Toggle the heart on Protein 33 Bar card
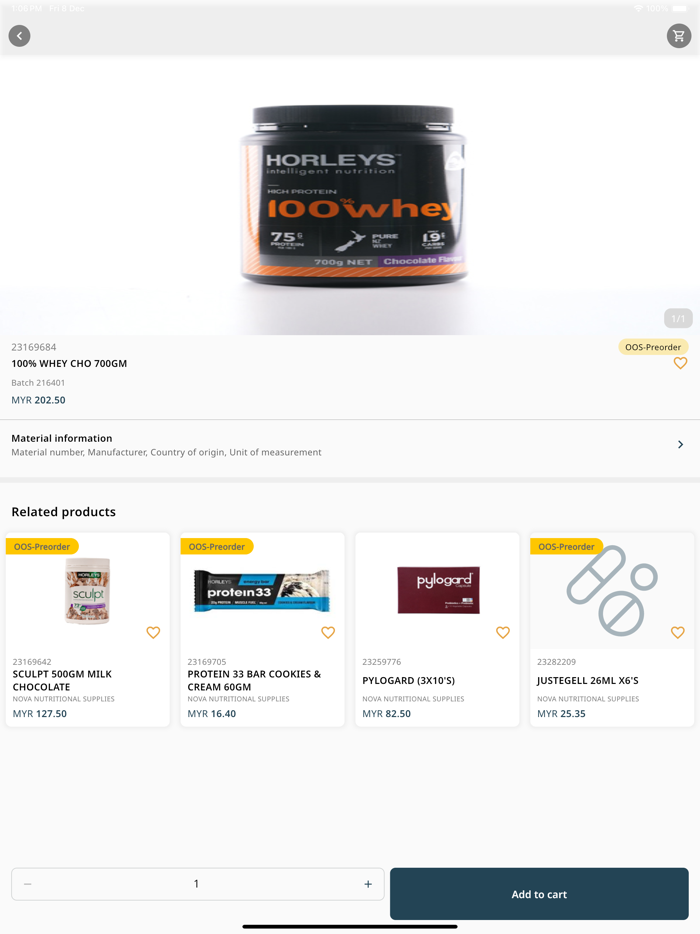The image size is (700, 934). [x=328, y=632]
